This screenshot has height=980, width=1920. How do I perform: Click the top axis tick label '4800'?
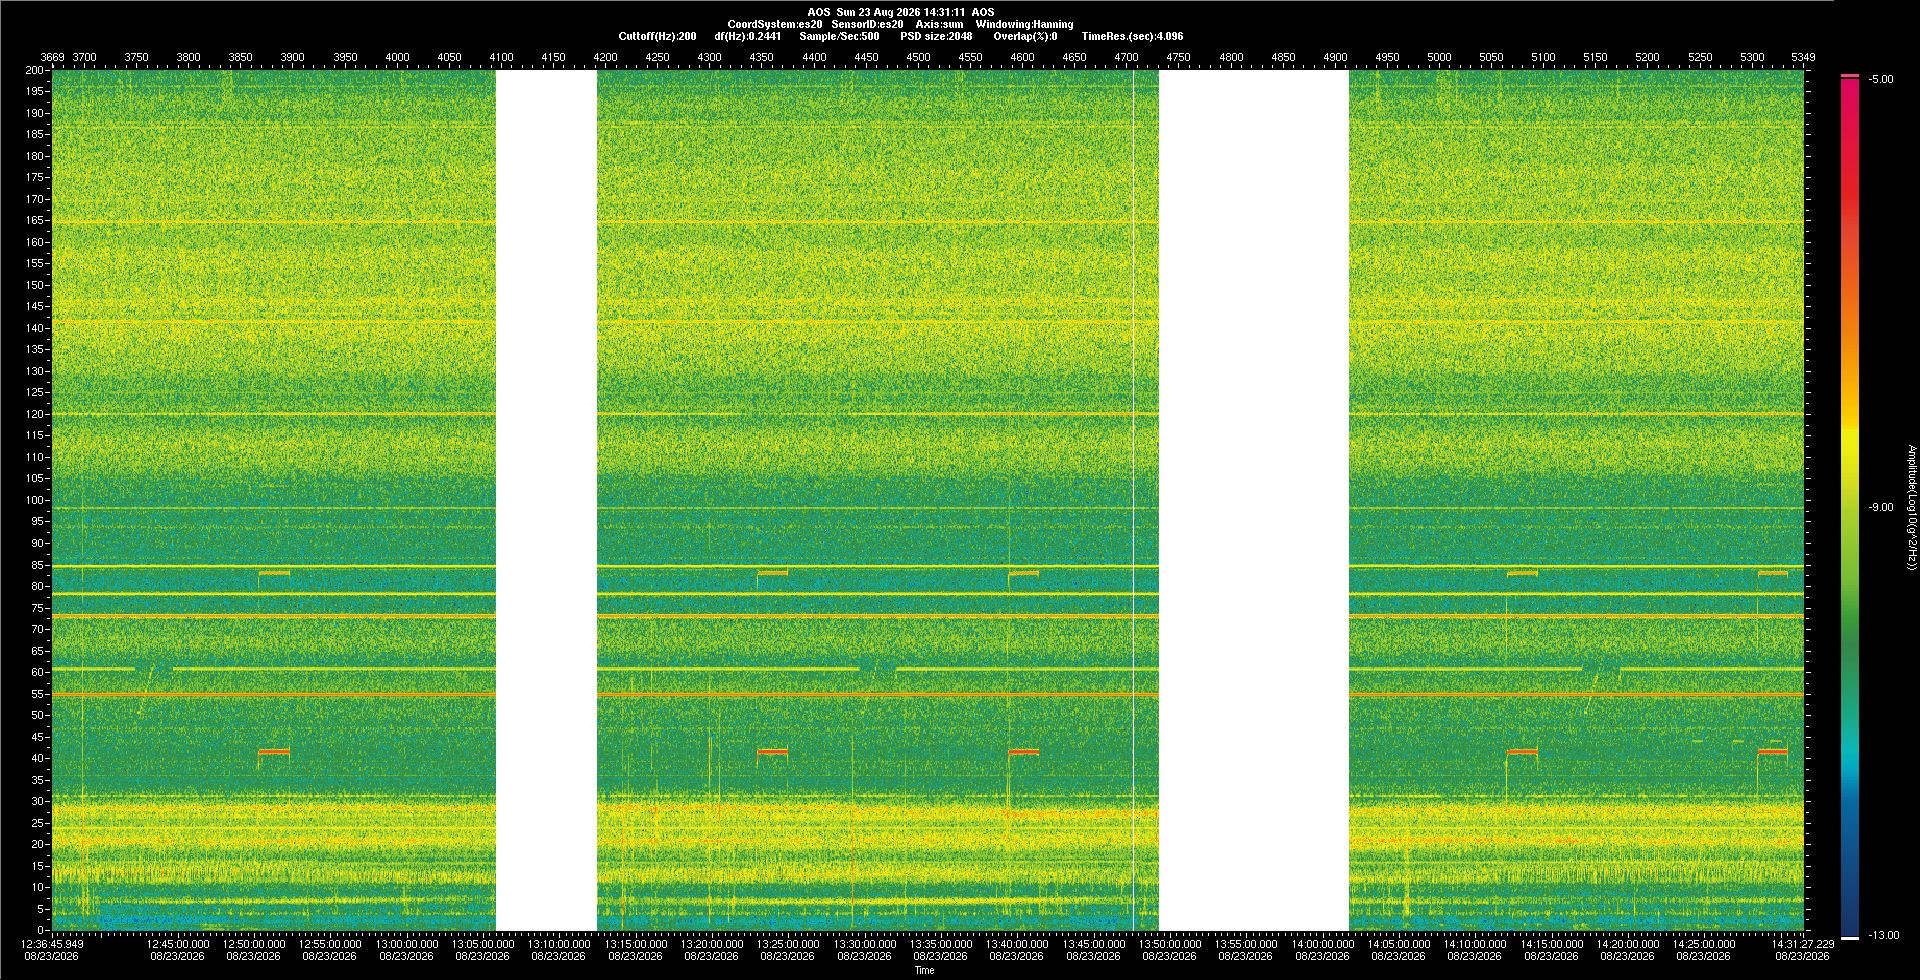point(1231,57)
